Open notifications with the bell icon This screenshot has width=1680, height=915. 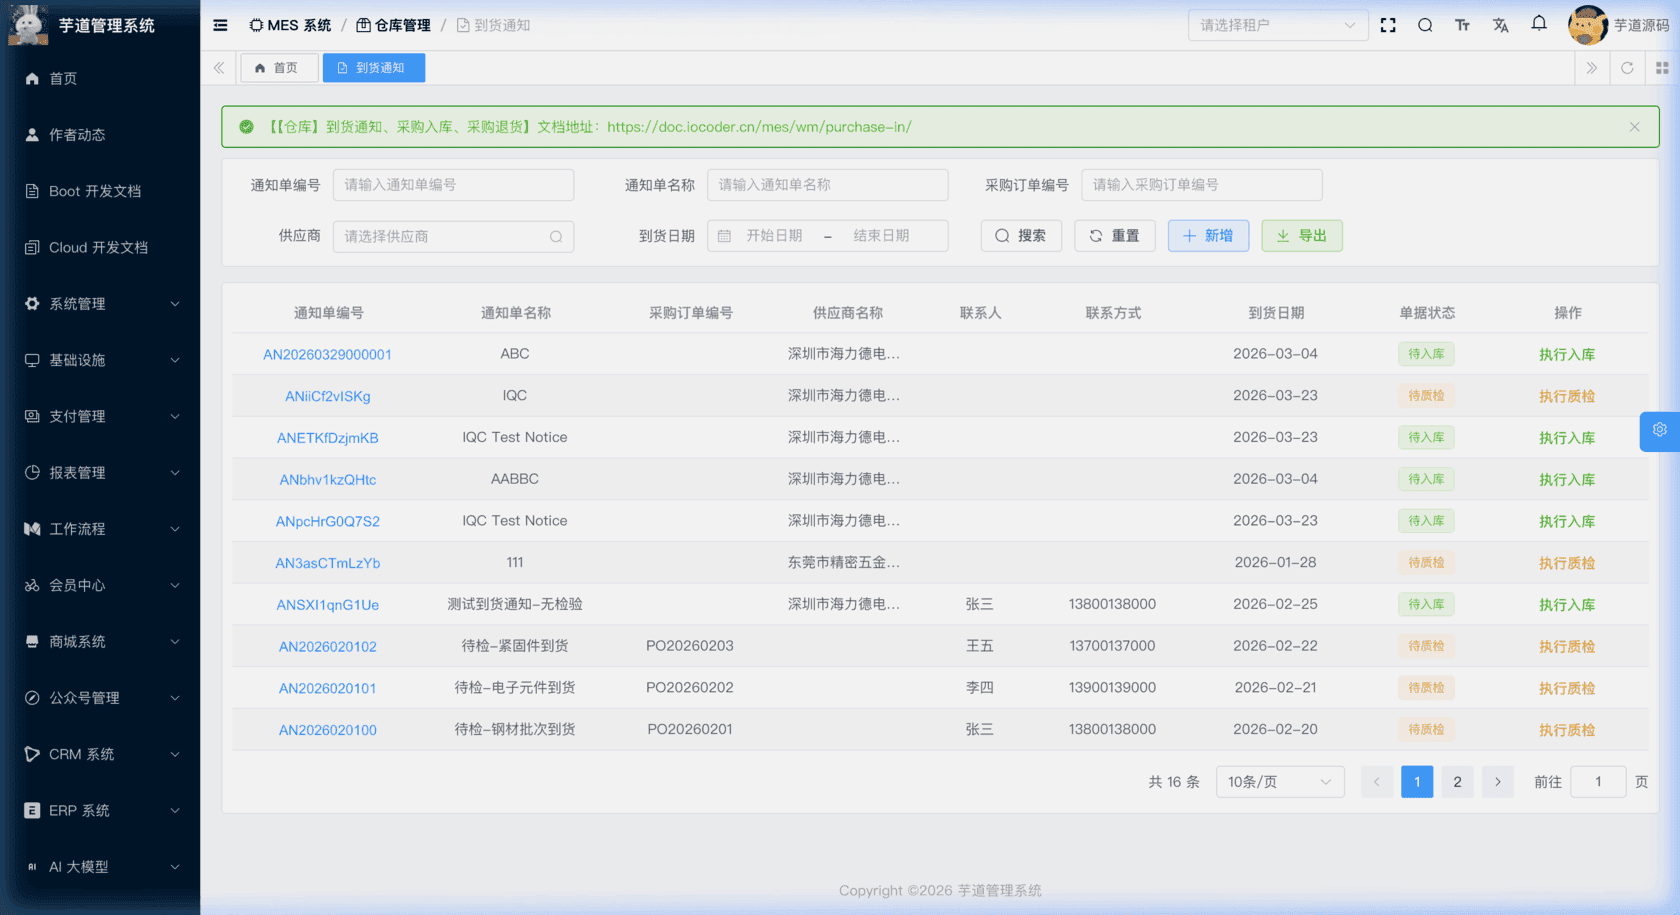[x=1538, y=23]
